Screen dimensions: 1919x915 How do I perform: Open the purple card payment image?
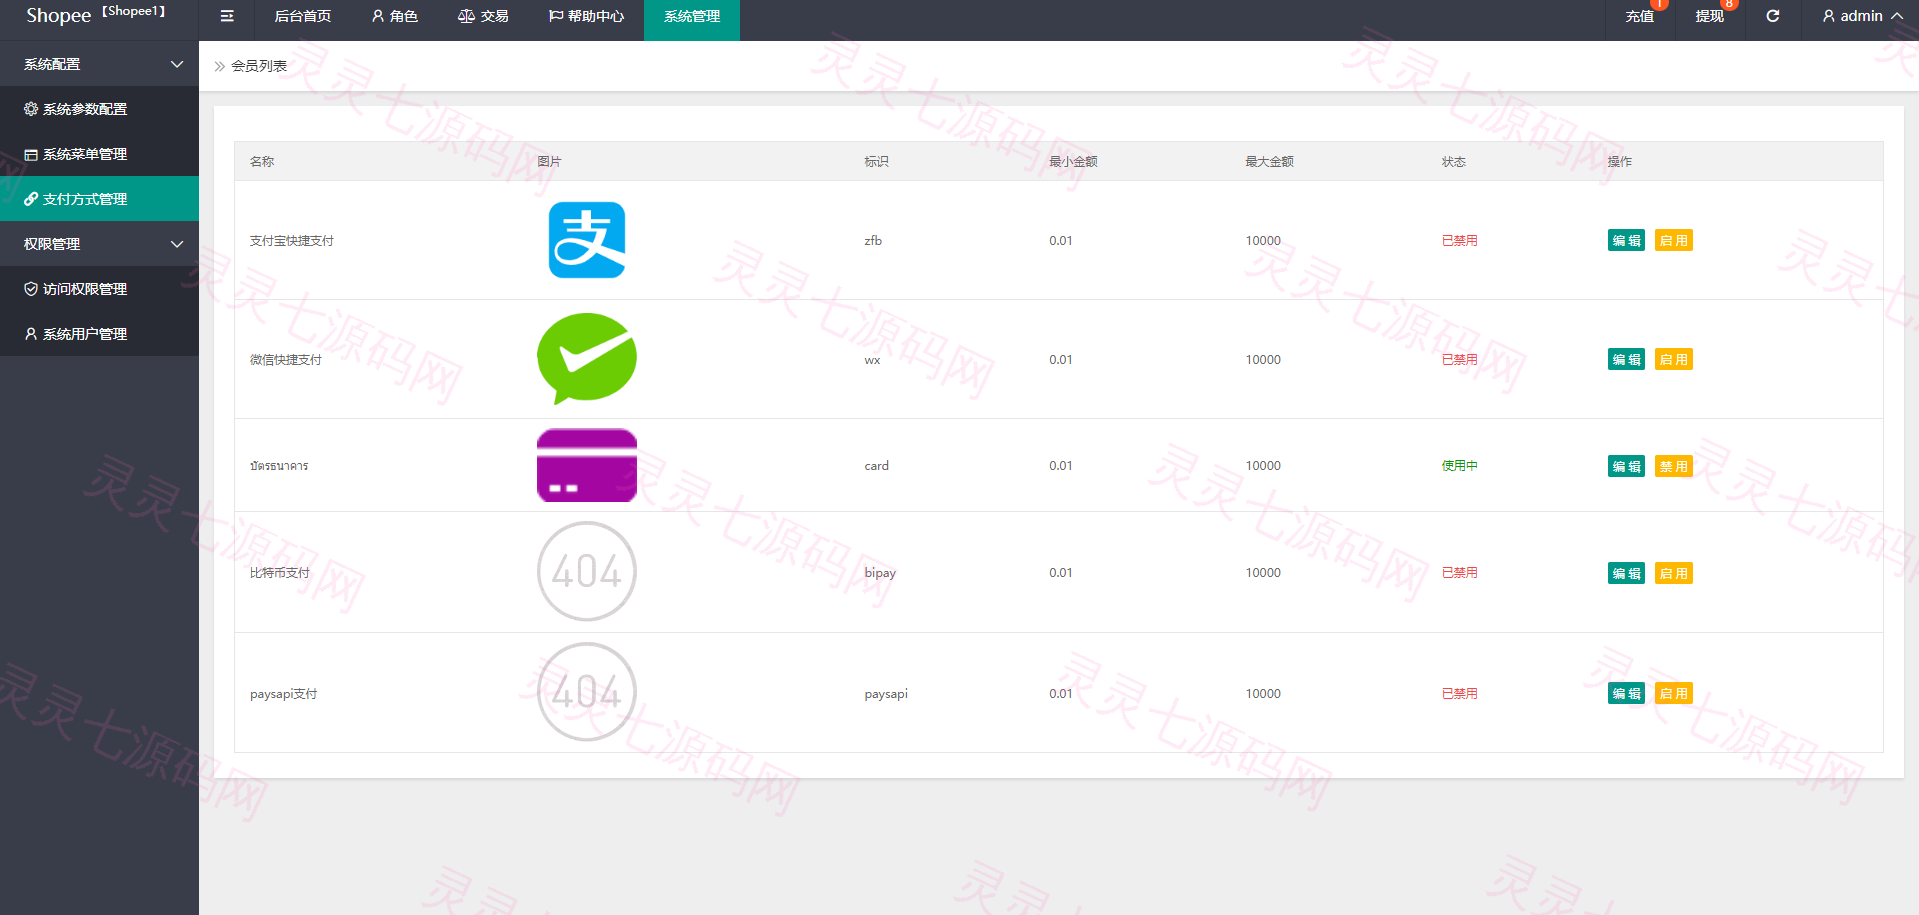tap(587, 465)
